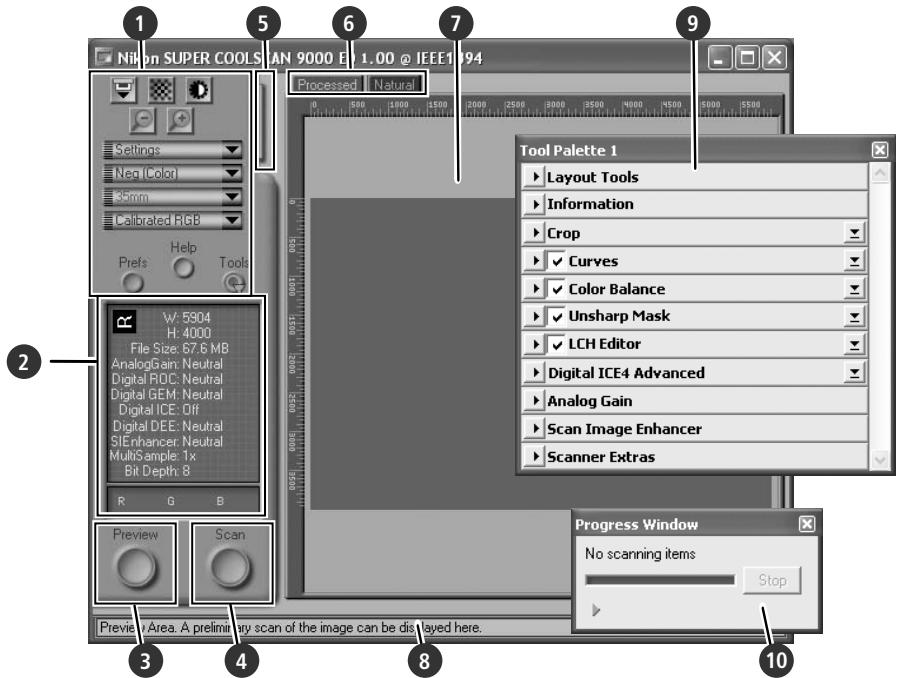Click the image orientation R icon

(124, 322)
